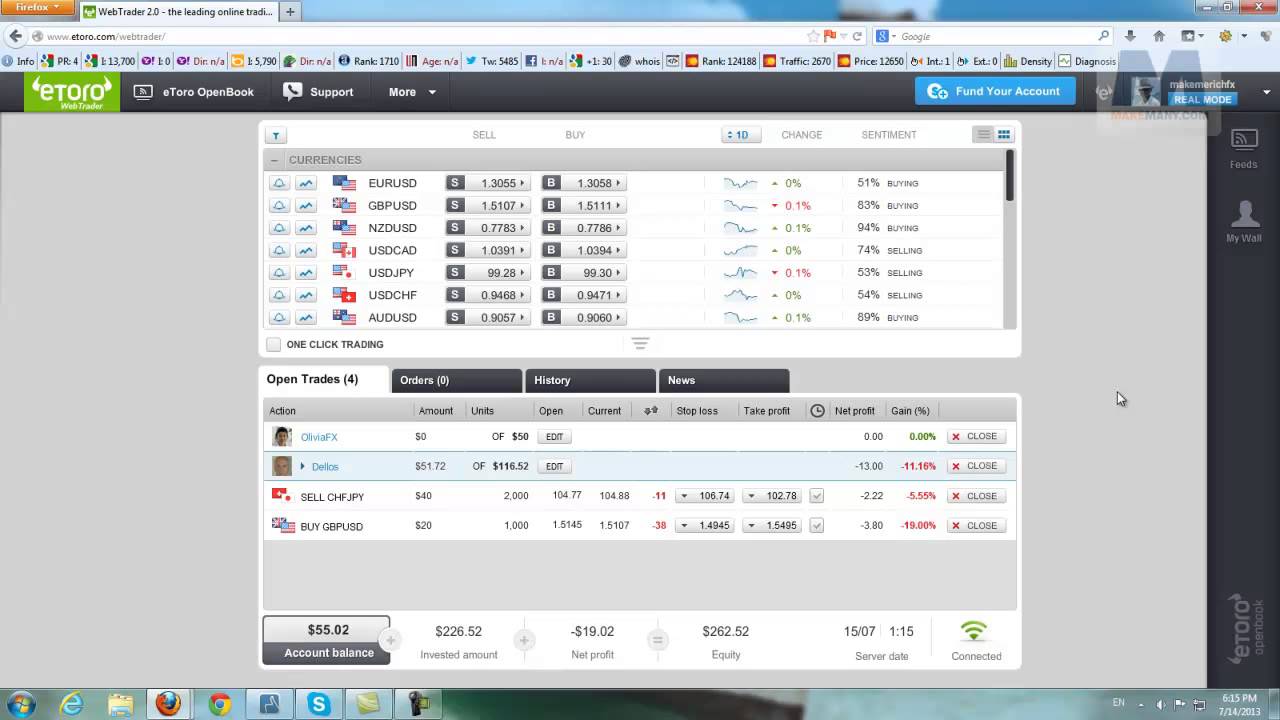Open take profit dropdown for GBPUSD trade
Screen dimensions: 1280x720
click(751, 526)
